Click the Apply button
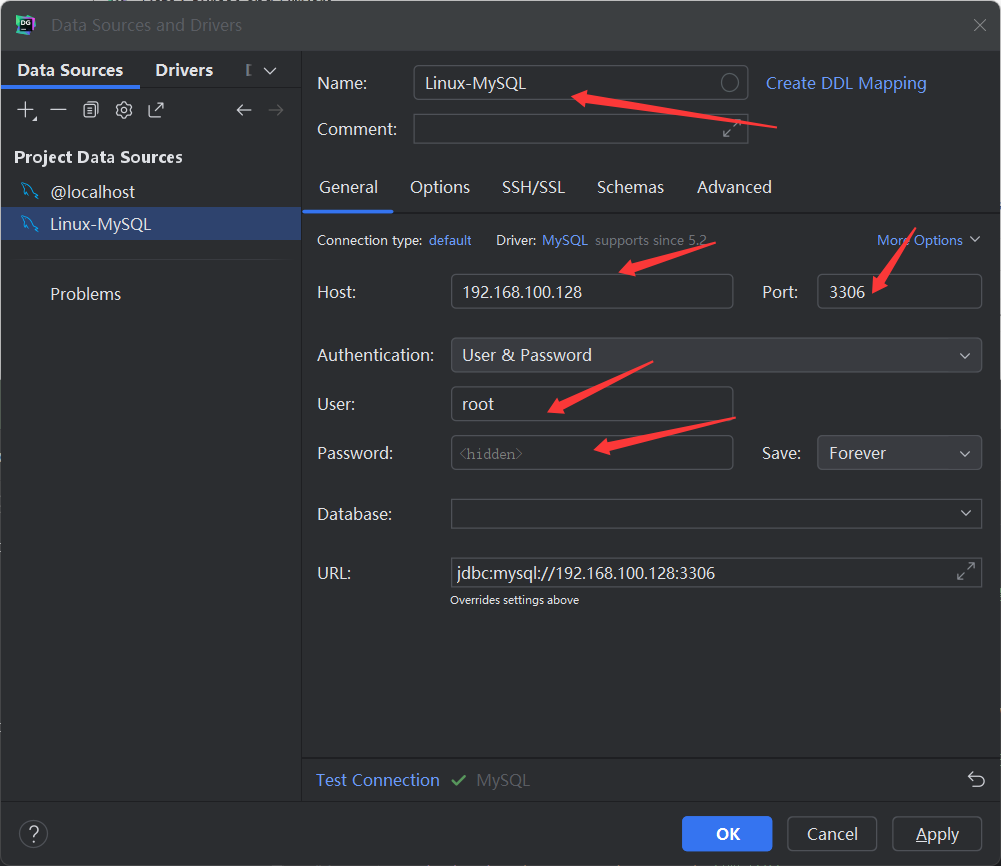The image size is (1001, 866). (937, 833)
